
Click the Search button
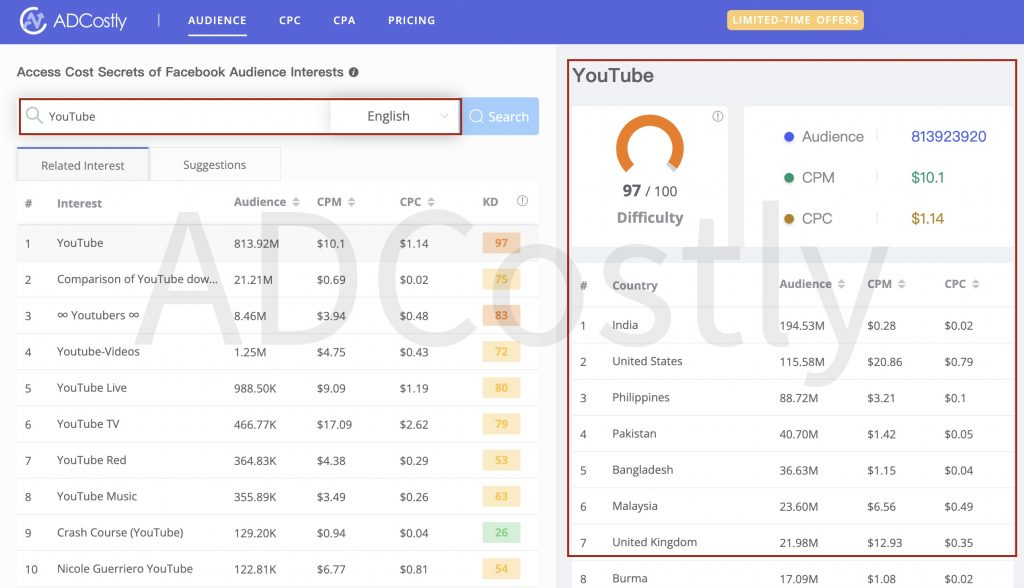click(500, 116)
